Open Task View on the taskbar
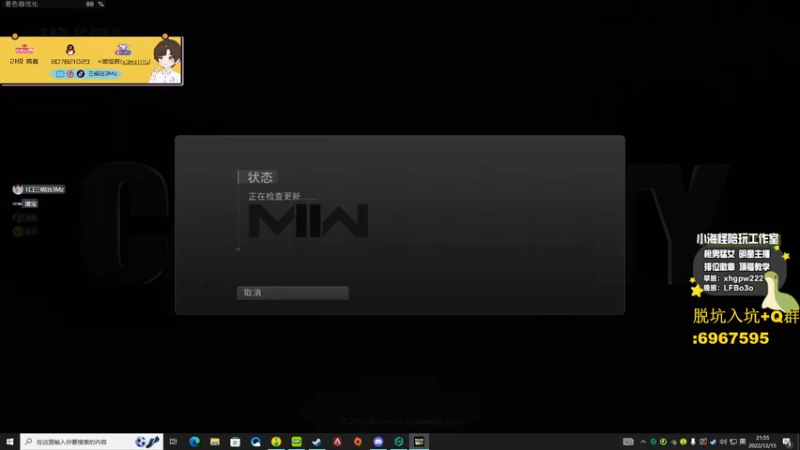Image resolution: width=800 pixels, height=450 pixels. (x=173, y=441)
